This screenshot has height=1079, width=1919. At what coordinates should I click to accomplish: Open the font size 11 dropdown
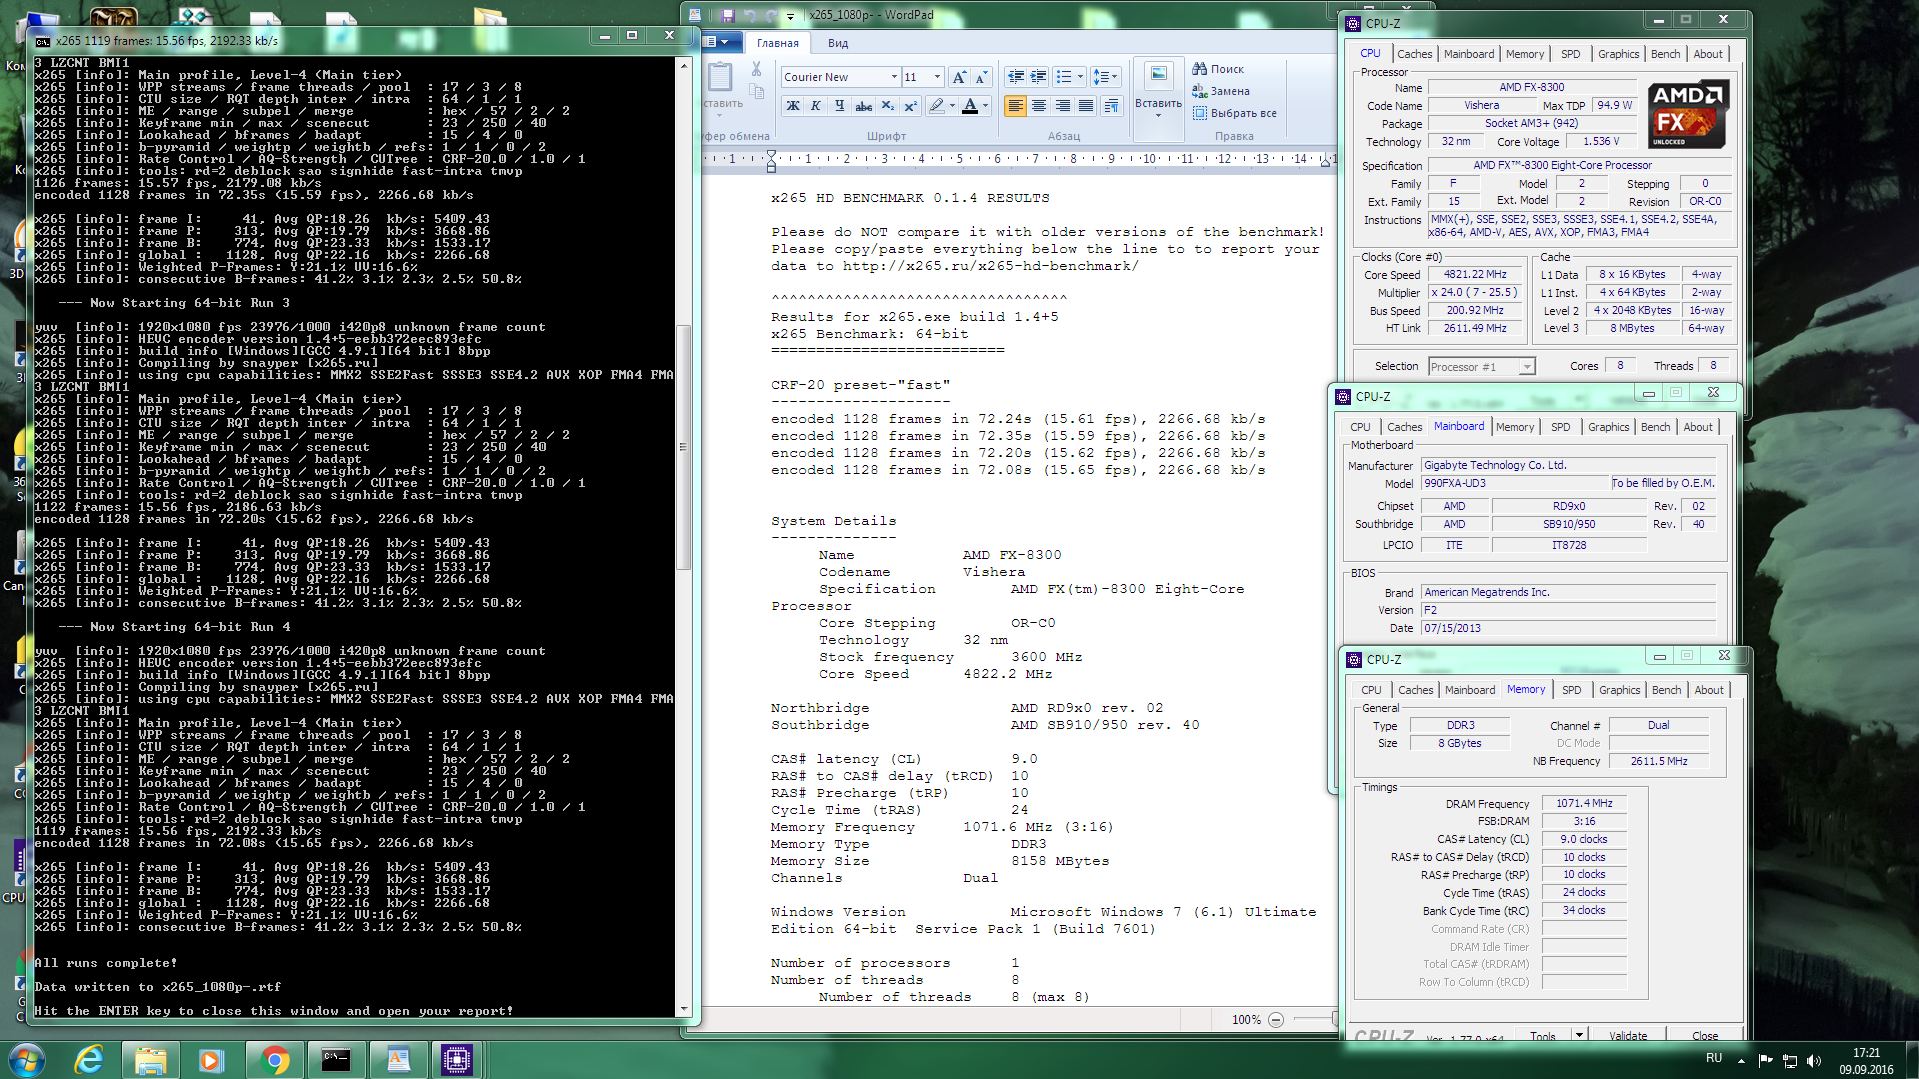coord(937,77)
